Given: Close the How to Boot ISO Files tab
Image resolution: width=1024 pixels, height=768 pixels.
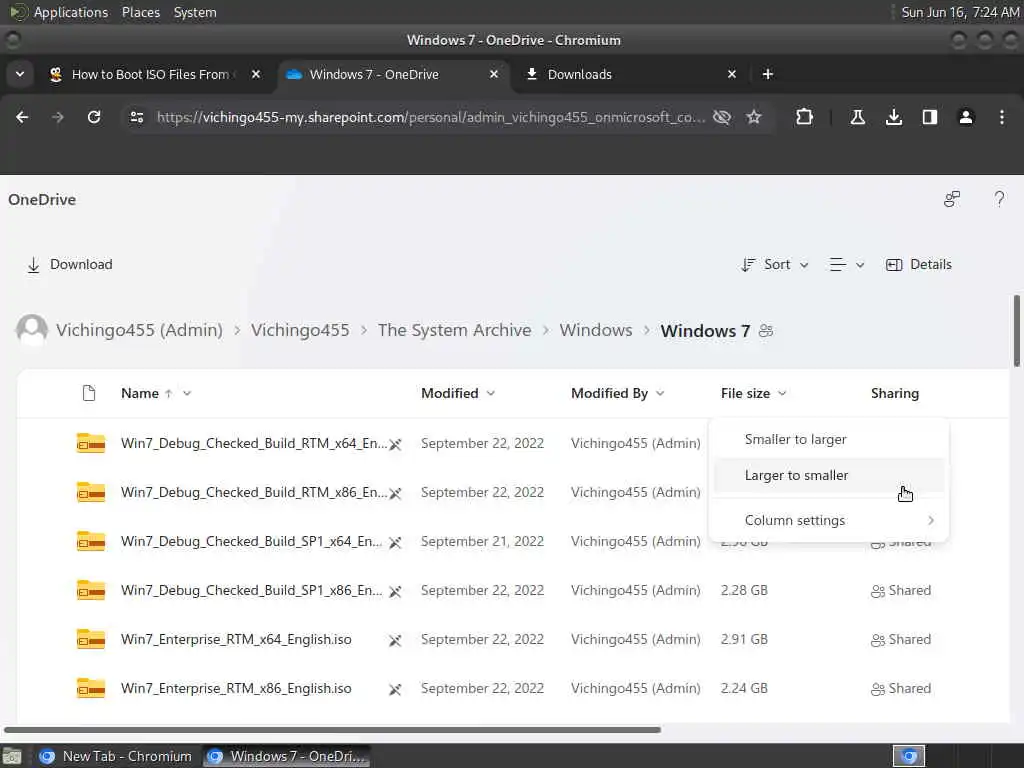Looking at the screenshot, I should [x=256, y=74].
